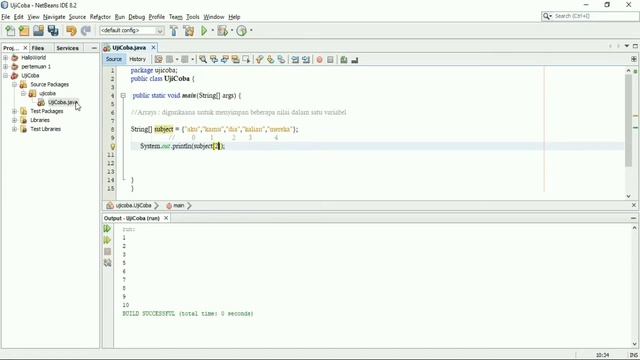The height and width of the screenshot is (360, 640).
Task: Close the Projects panel tab
Action: tap(25, 48)
